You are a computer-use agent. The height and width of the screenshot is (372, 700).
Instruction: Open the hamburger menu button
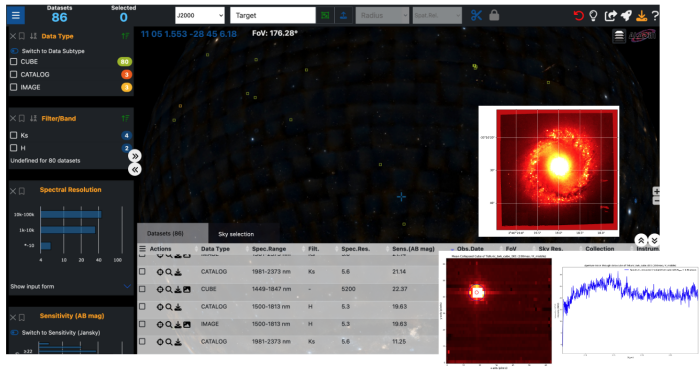click(x=16, y=16)
